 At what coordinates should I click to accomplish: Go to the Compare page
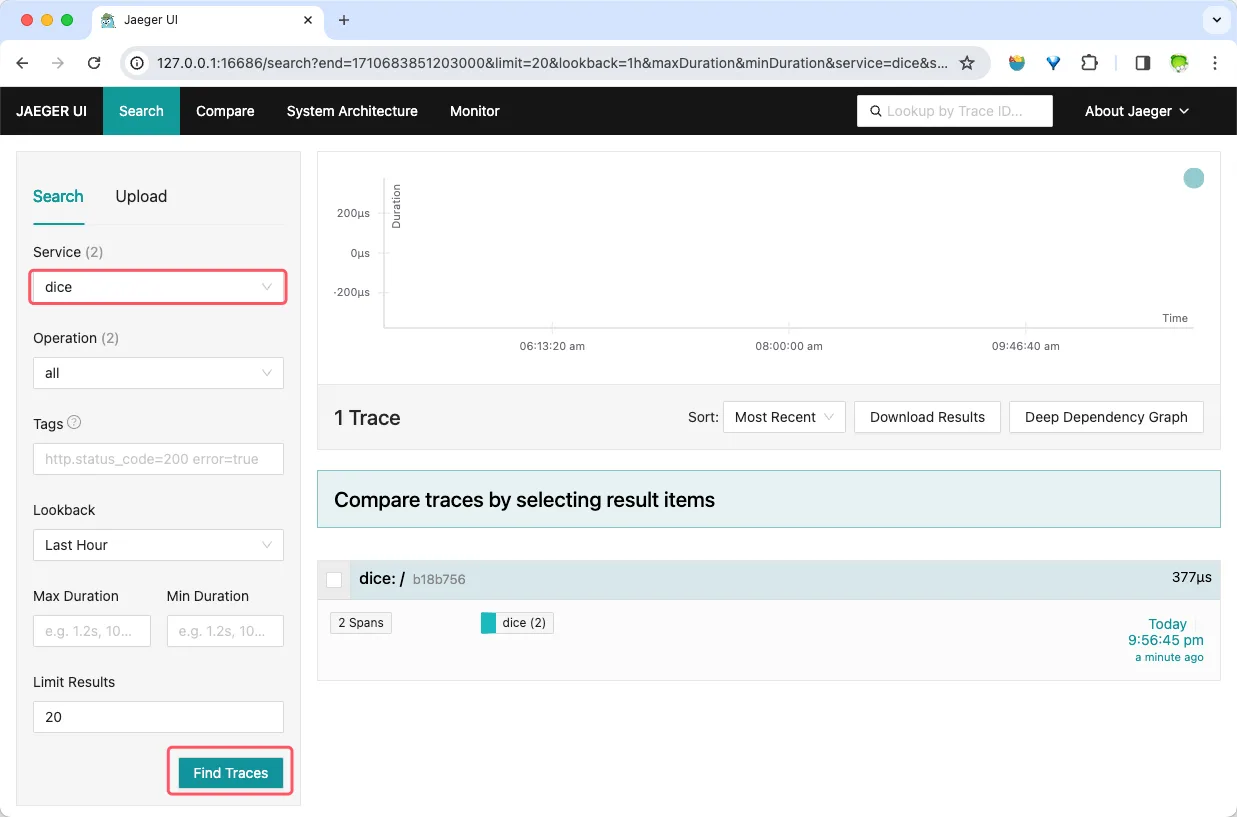(x=225, y=111)
